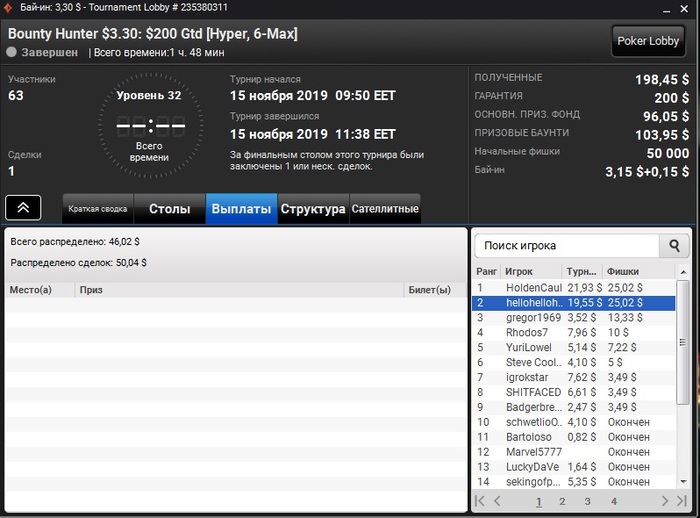Select highlighted player hellohelloh..

click(574, 303)
